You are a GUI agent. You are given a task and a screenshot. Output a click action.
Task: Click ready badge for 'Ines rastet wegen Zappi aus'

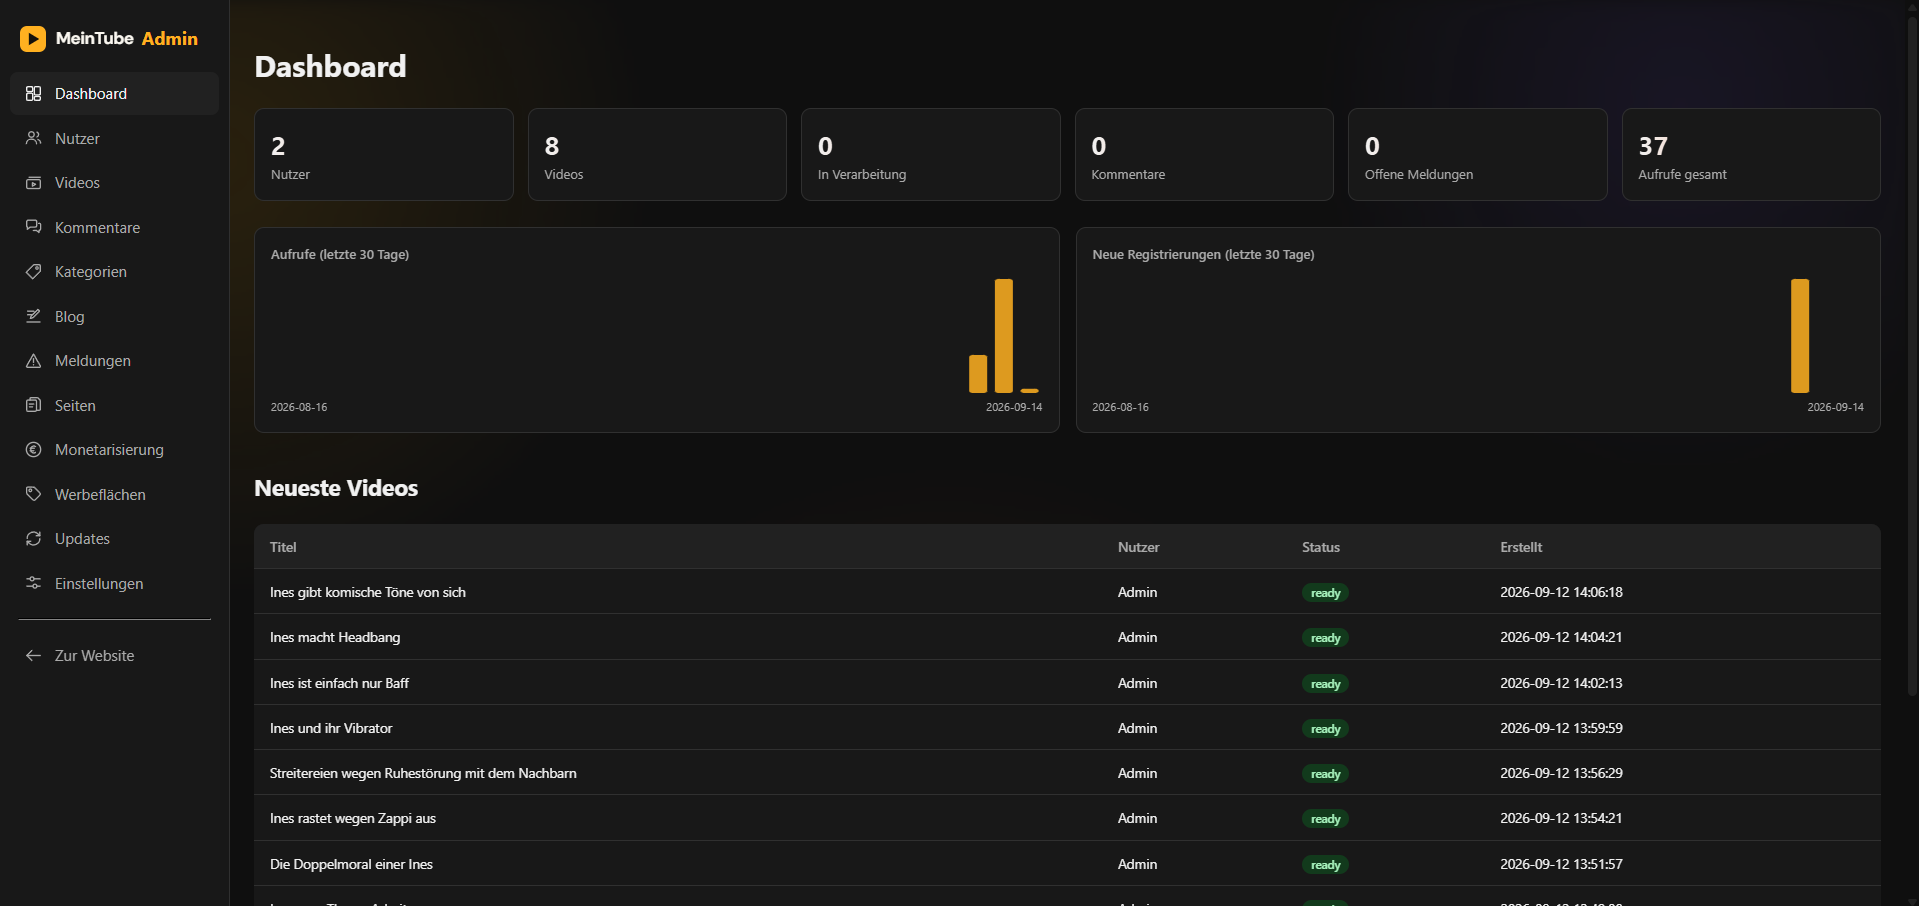1325,819
